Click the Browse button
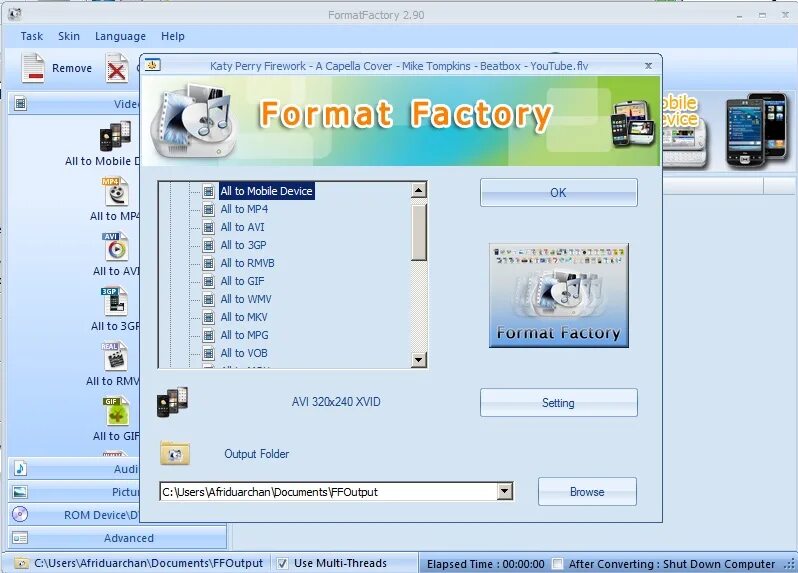Image resolution: width=798 pixels, height=573 pixels. [587, 492]
